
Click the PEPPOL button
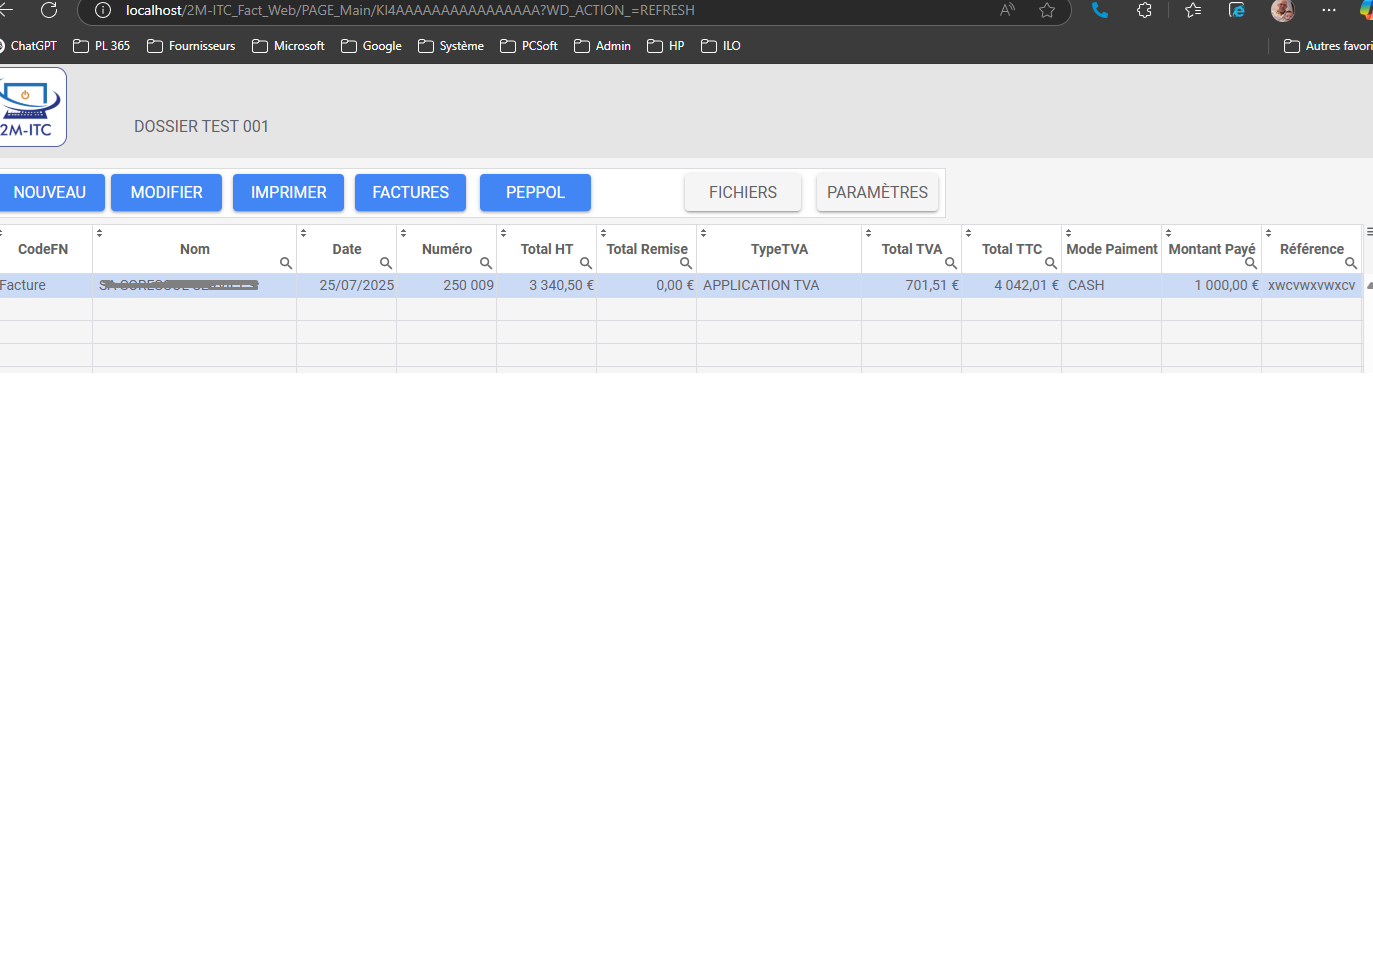[x=535, y=192]
